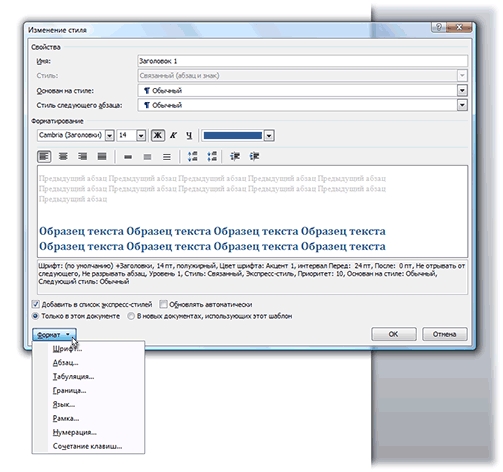The width and height of the screenshot is (503, 472).
Task: Align text to the right
Action: [83, 156]
